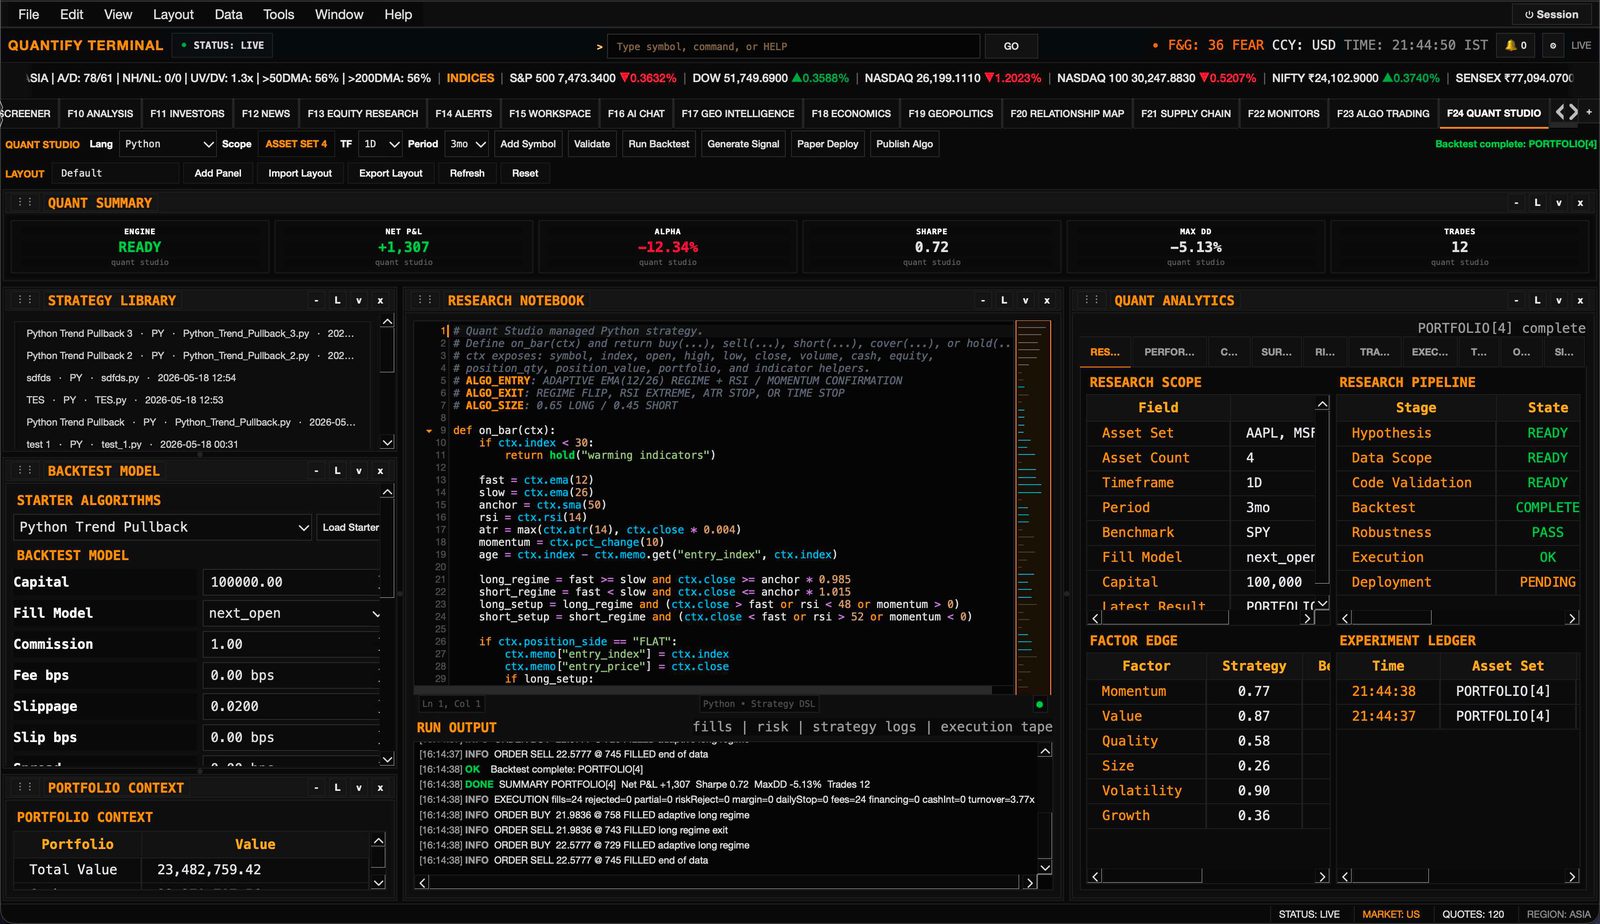The width and height of the screenshot is (1600, 924).
Task: Grab the Quant Summary drag handle
Action: 25,203
